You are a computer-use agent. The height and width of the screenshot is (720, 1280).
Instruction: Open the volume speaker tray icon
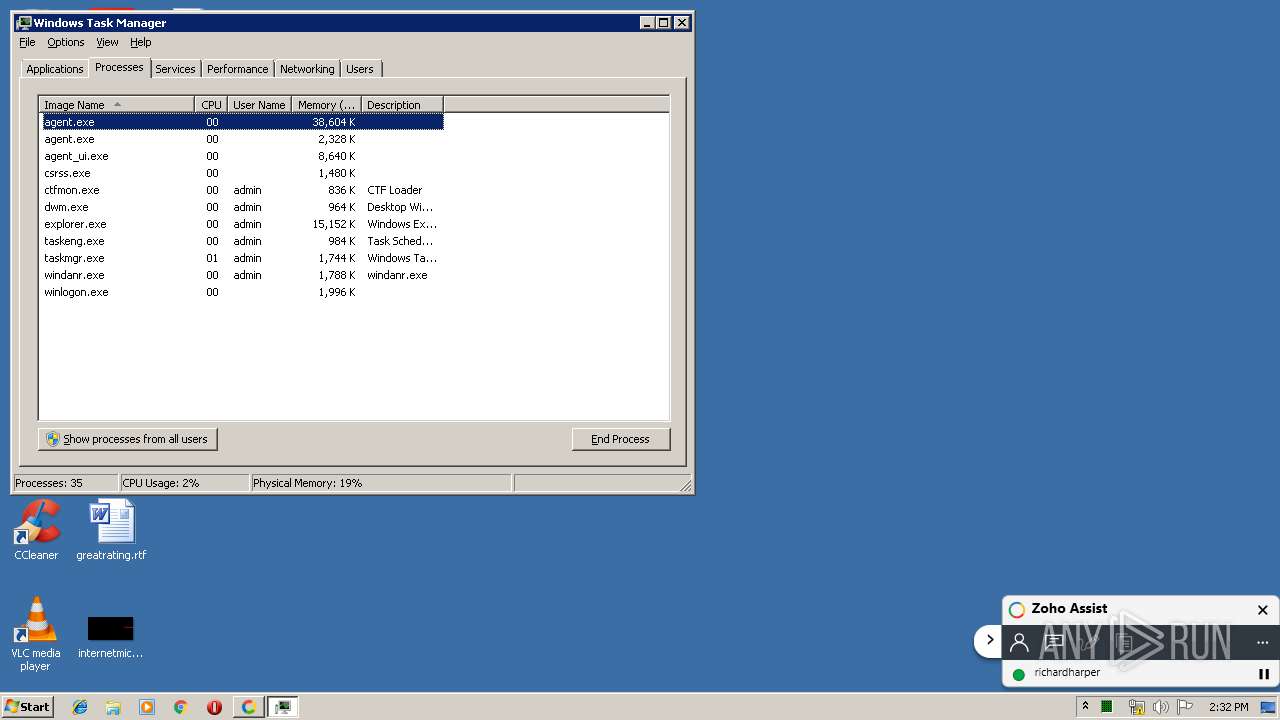[x=1160, y=707]
